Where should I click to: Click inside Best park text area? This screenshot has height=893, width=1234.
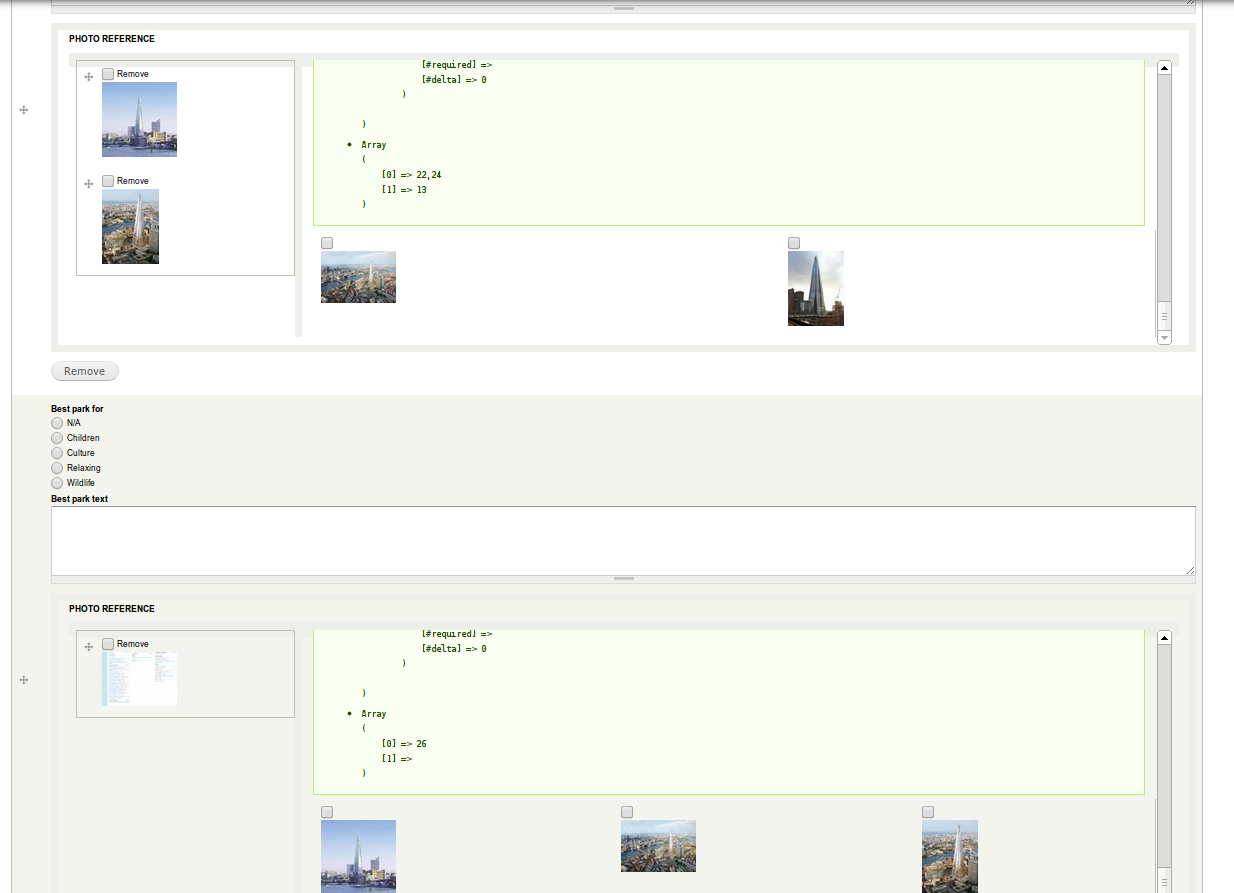[623, 541]
